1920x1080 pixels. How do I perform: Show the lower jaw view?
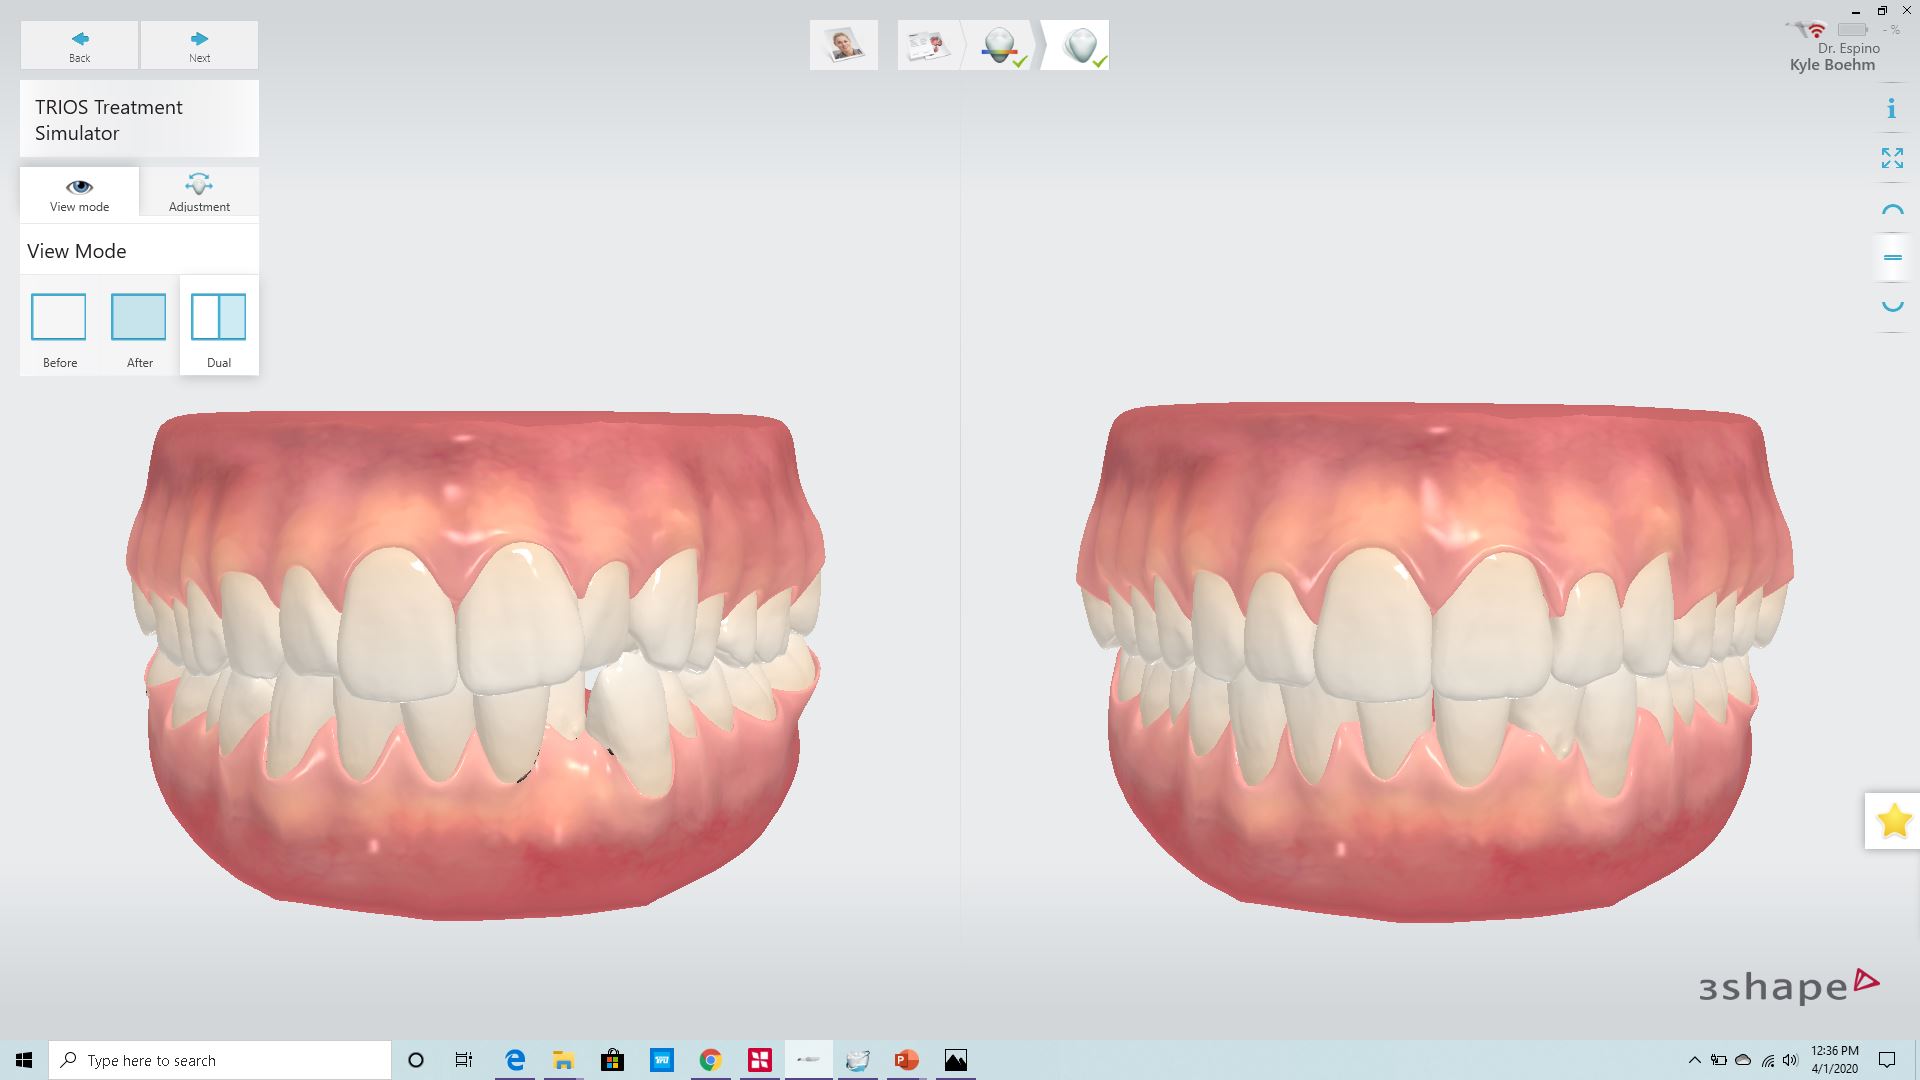point(1892,306)
